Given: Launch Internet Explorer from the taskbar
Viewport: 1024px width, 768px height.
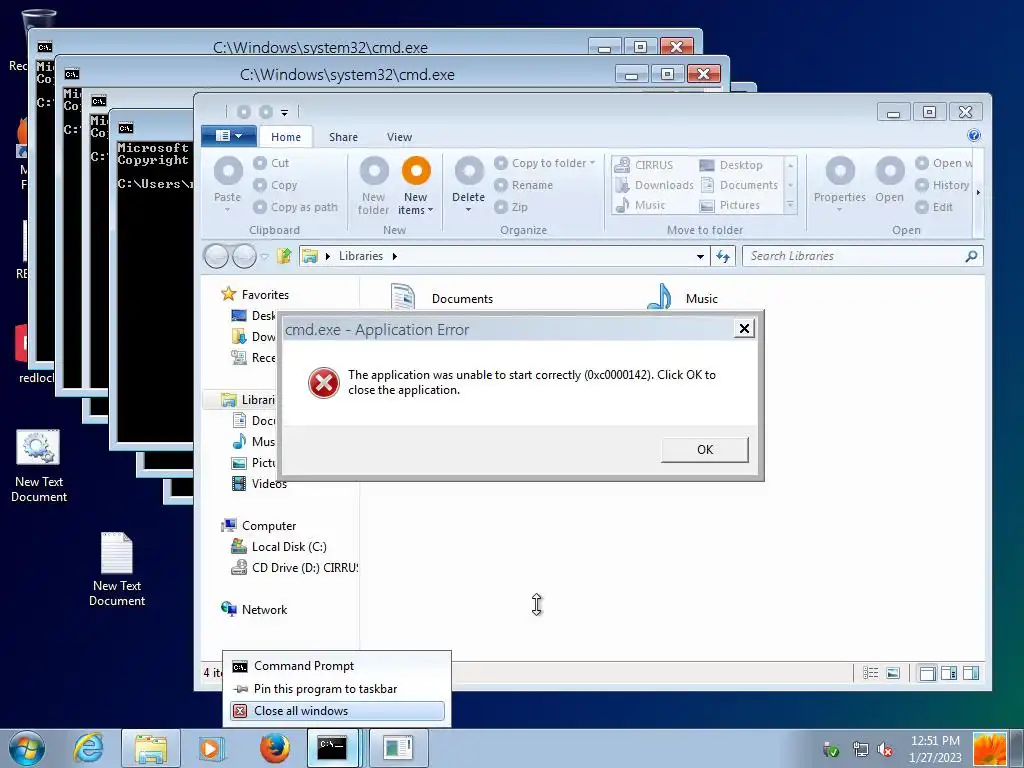Looking at the screenshot, I should pyautogui.click(x=88, y=748).
